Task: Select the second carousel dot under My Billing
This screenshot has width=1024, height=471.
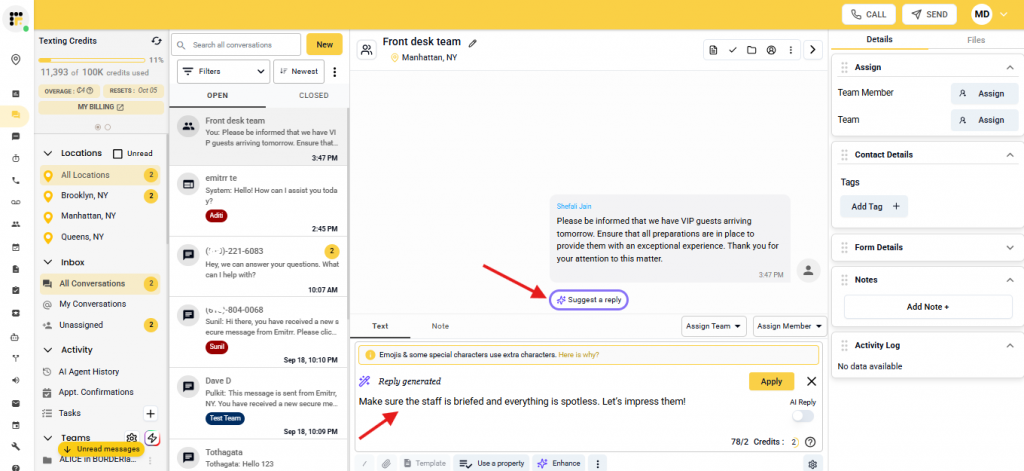Action: click(108, 127)
